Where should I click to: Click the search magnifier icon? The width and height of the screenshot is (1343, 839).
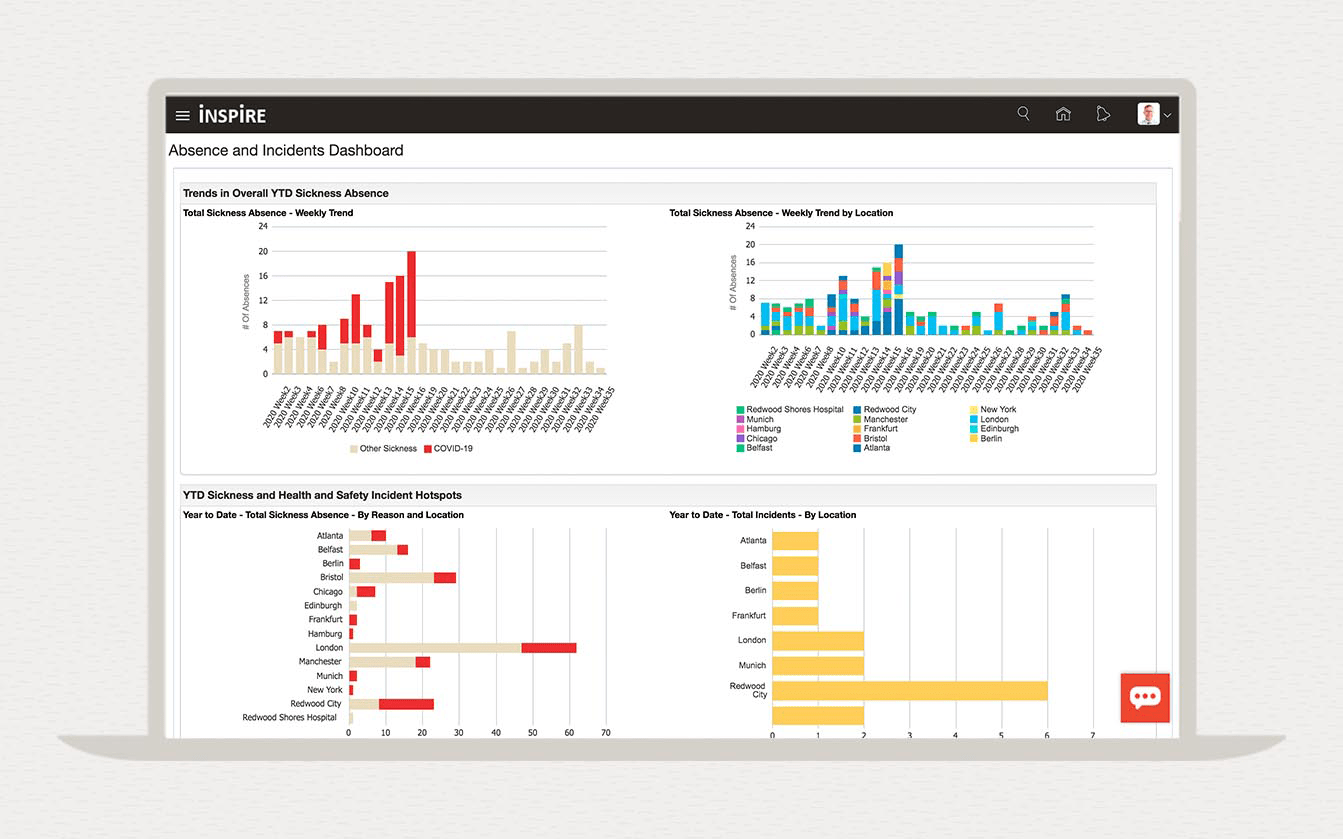click(1023, 114)
